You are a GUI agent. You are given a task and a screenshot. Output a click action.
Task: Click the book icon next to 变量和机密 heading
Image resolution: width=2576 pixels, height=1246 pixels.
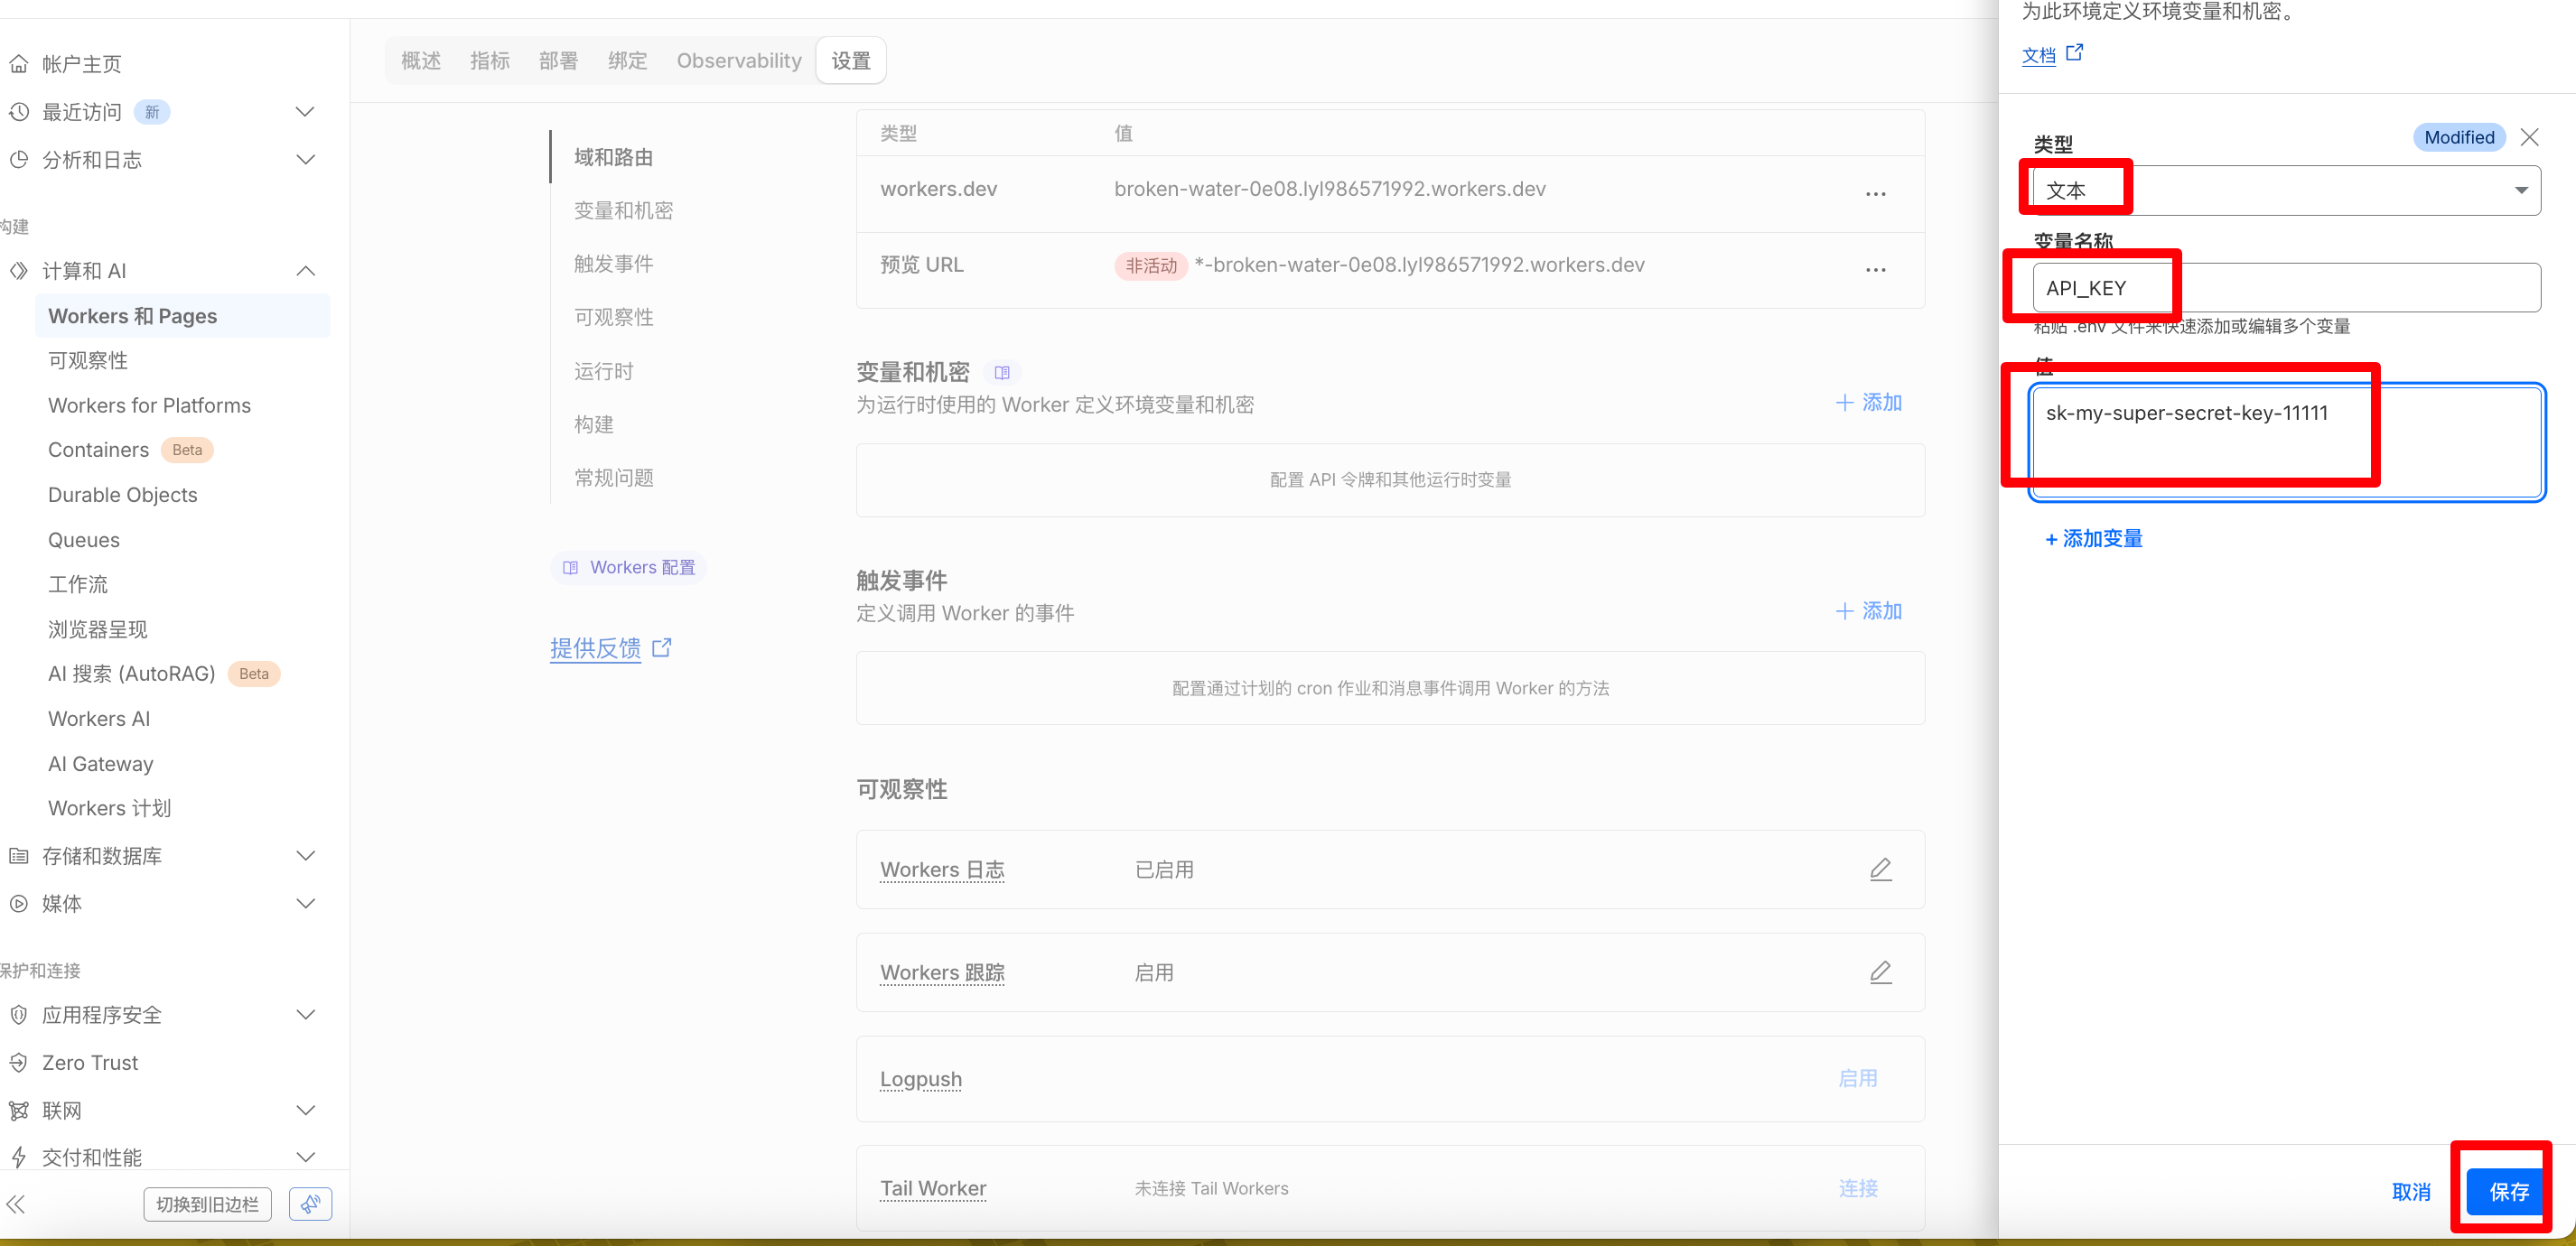1001,373
